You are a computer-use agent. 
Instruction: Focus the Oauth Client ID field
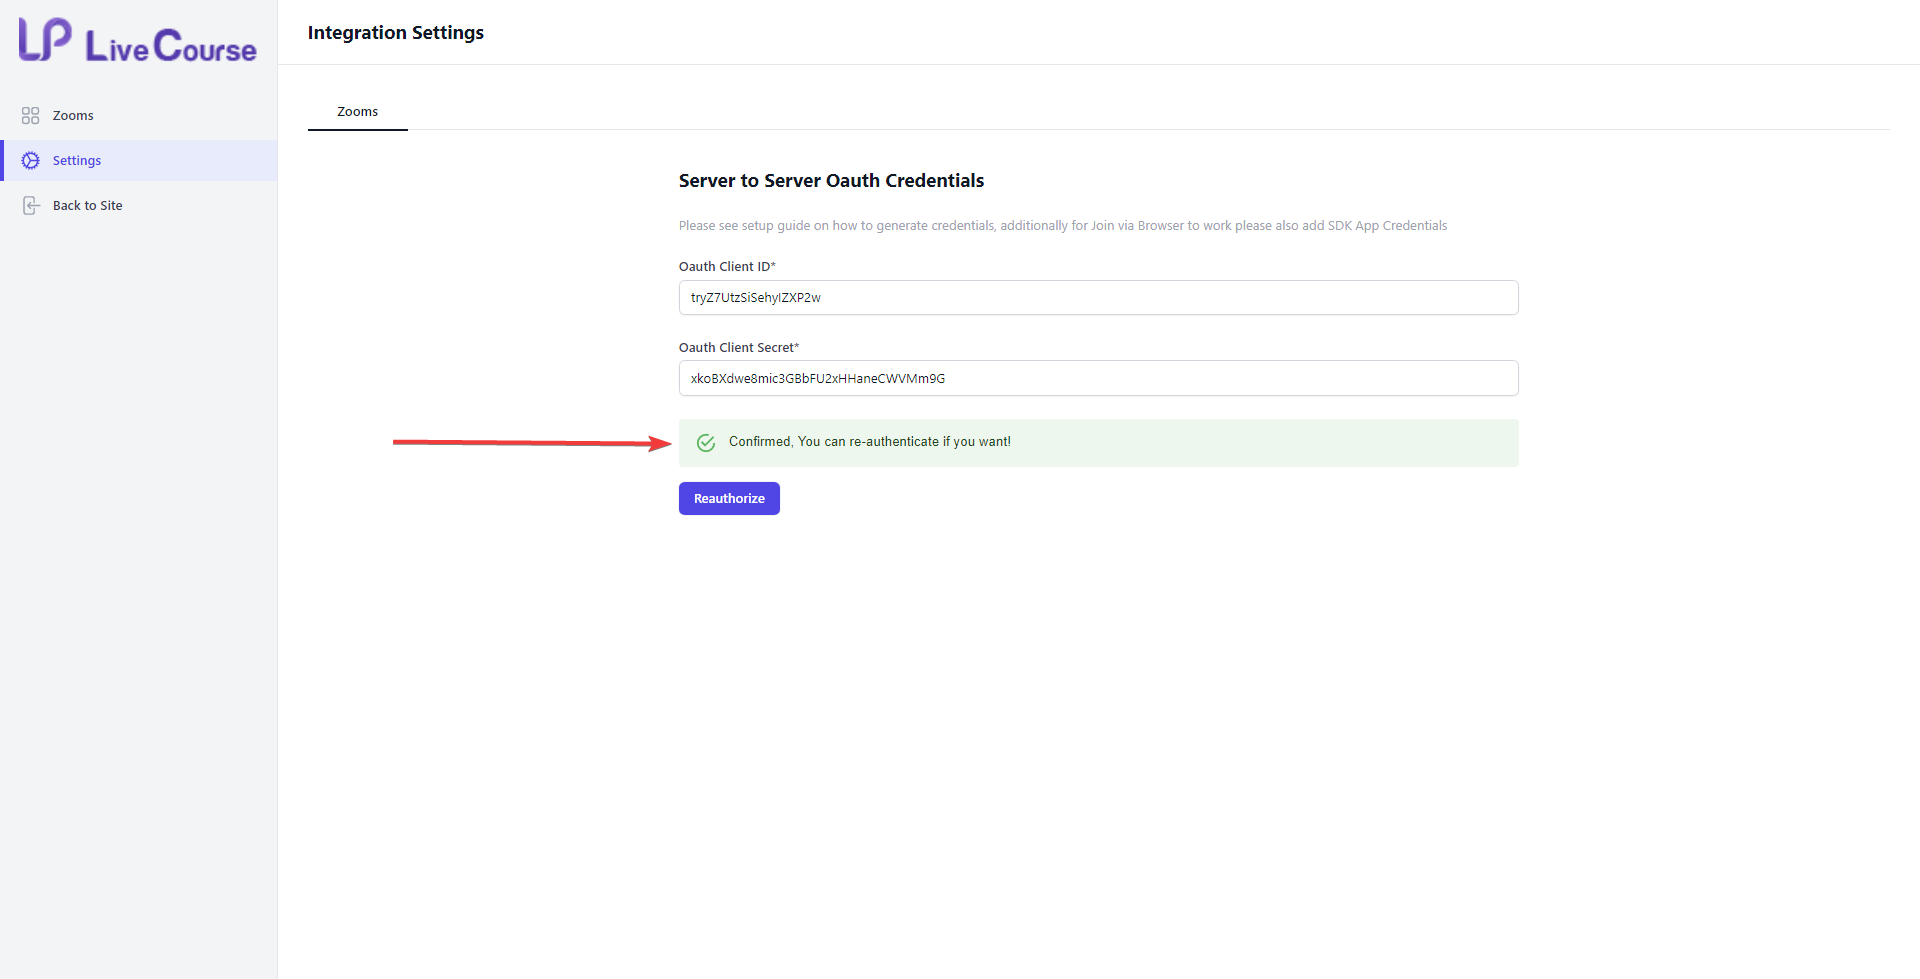pyautogui.click(x=1098, y=298)
